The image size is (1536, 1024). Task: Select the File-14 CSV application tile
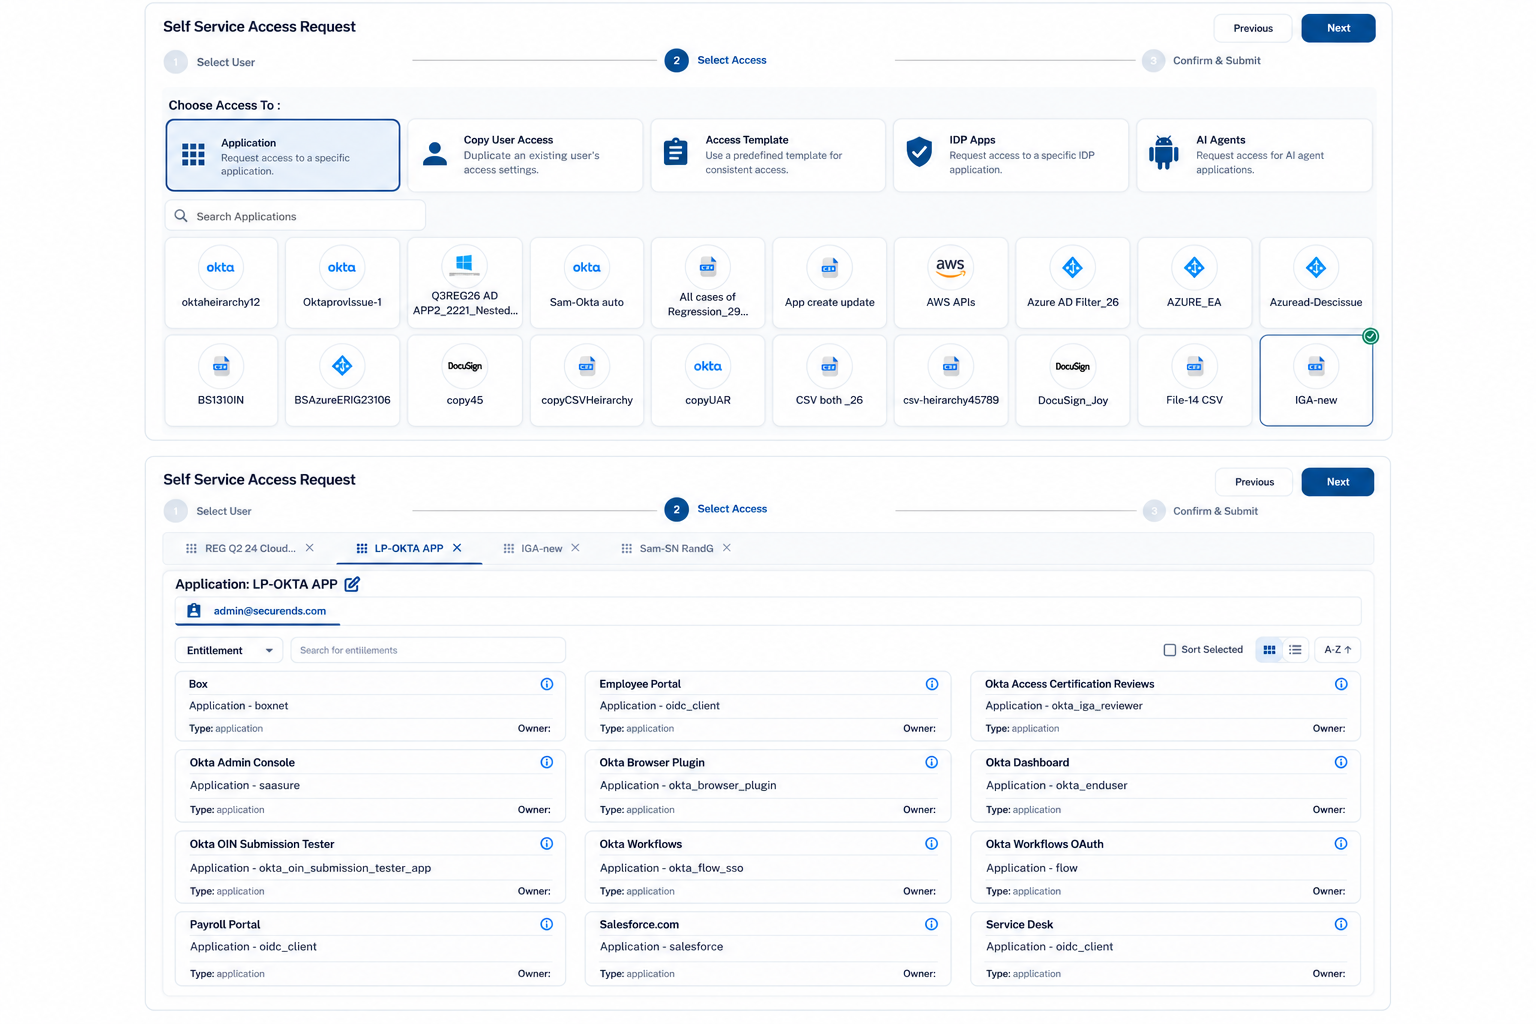(1194, 381)
